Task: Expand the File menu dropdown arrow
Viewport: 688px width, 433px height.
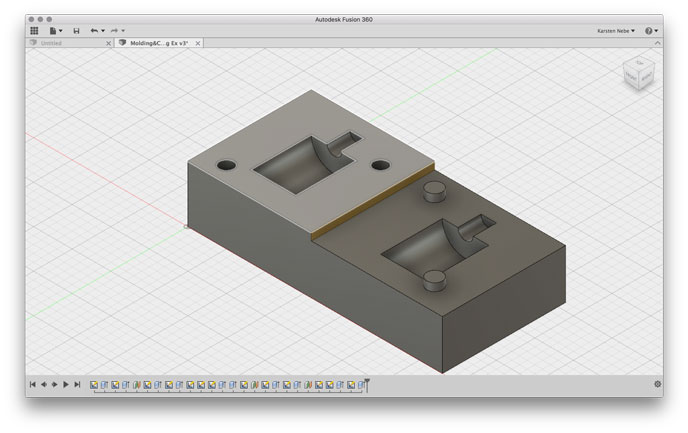Action: [61, 31]
